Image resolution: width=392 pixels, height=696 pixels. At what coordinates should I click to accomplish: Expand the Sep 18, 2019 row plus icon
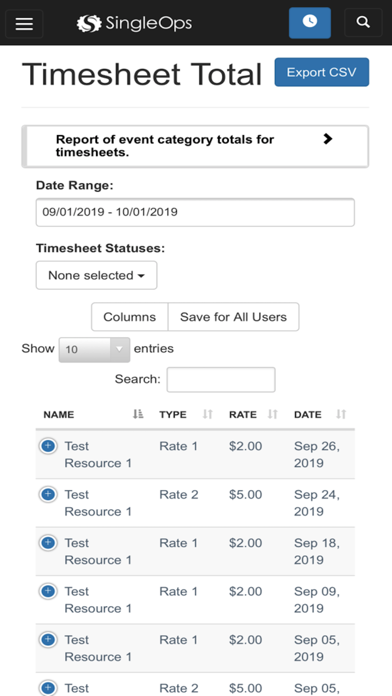pos(48,542)
